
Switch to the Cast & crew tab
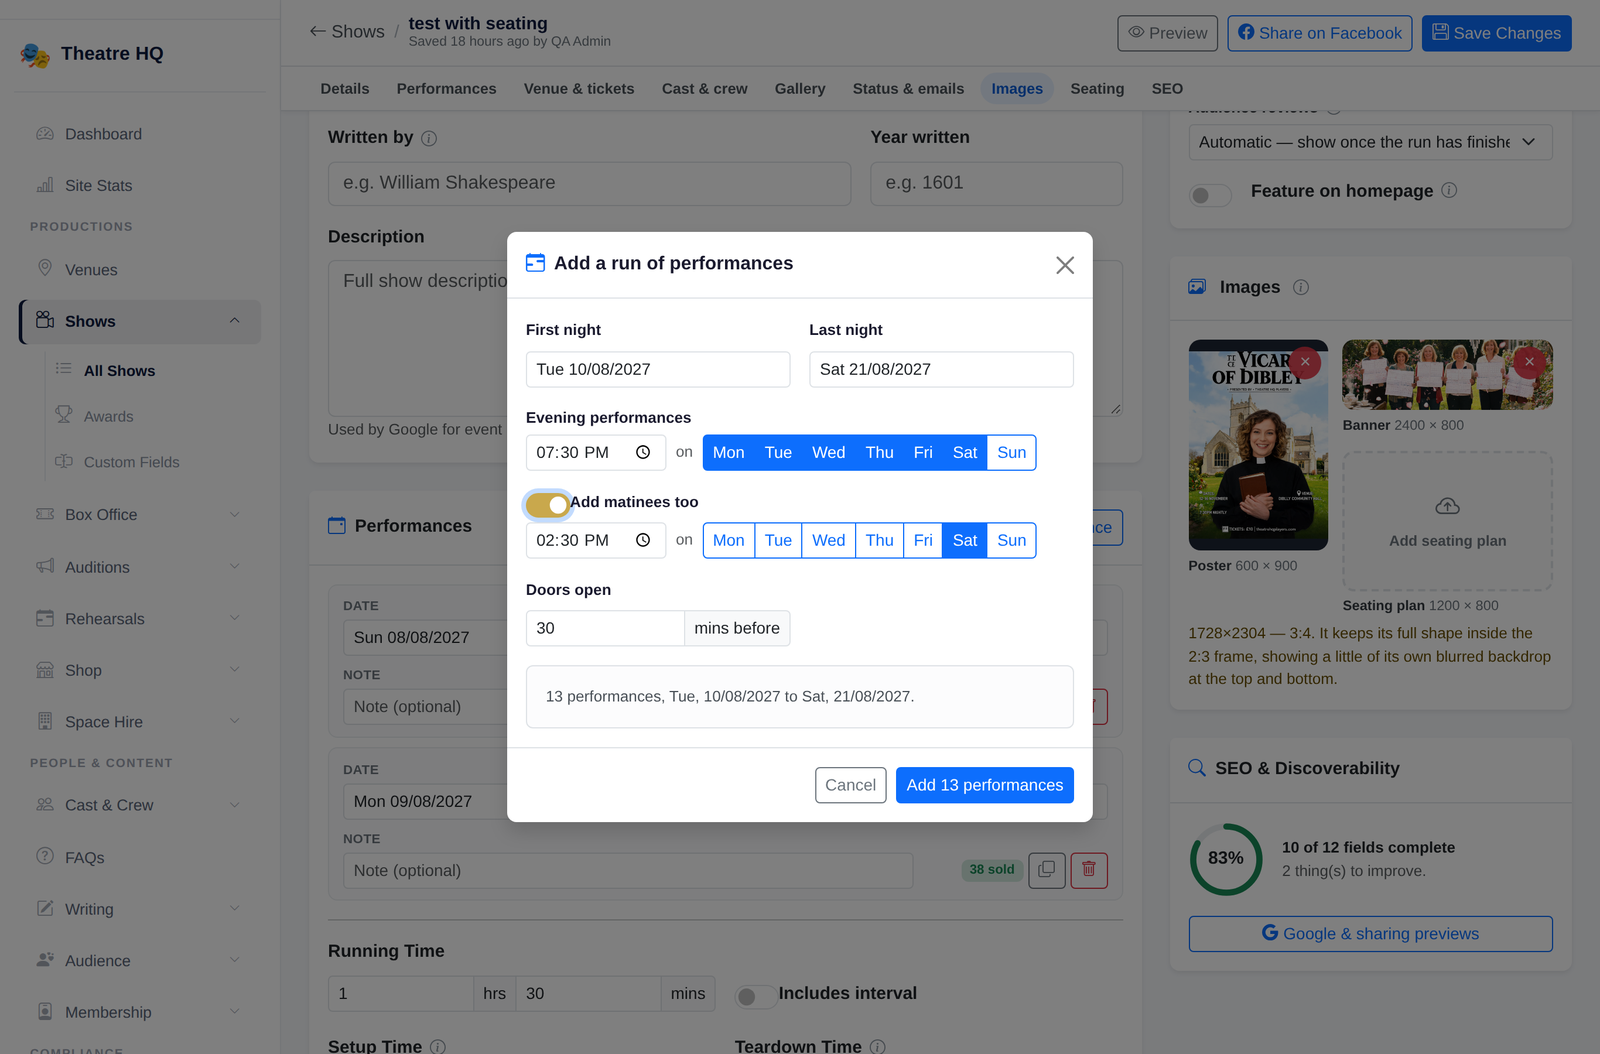pyautogui.click(x=705, y=89)
